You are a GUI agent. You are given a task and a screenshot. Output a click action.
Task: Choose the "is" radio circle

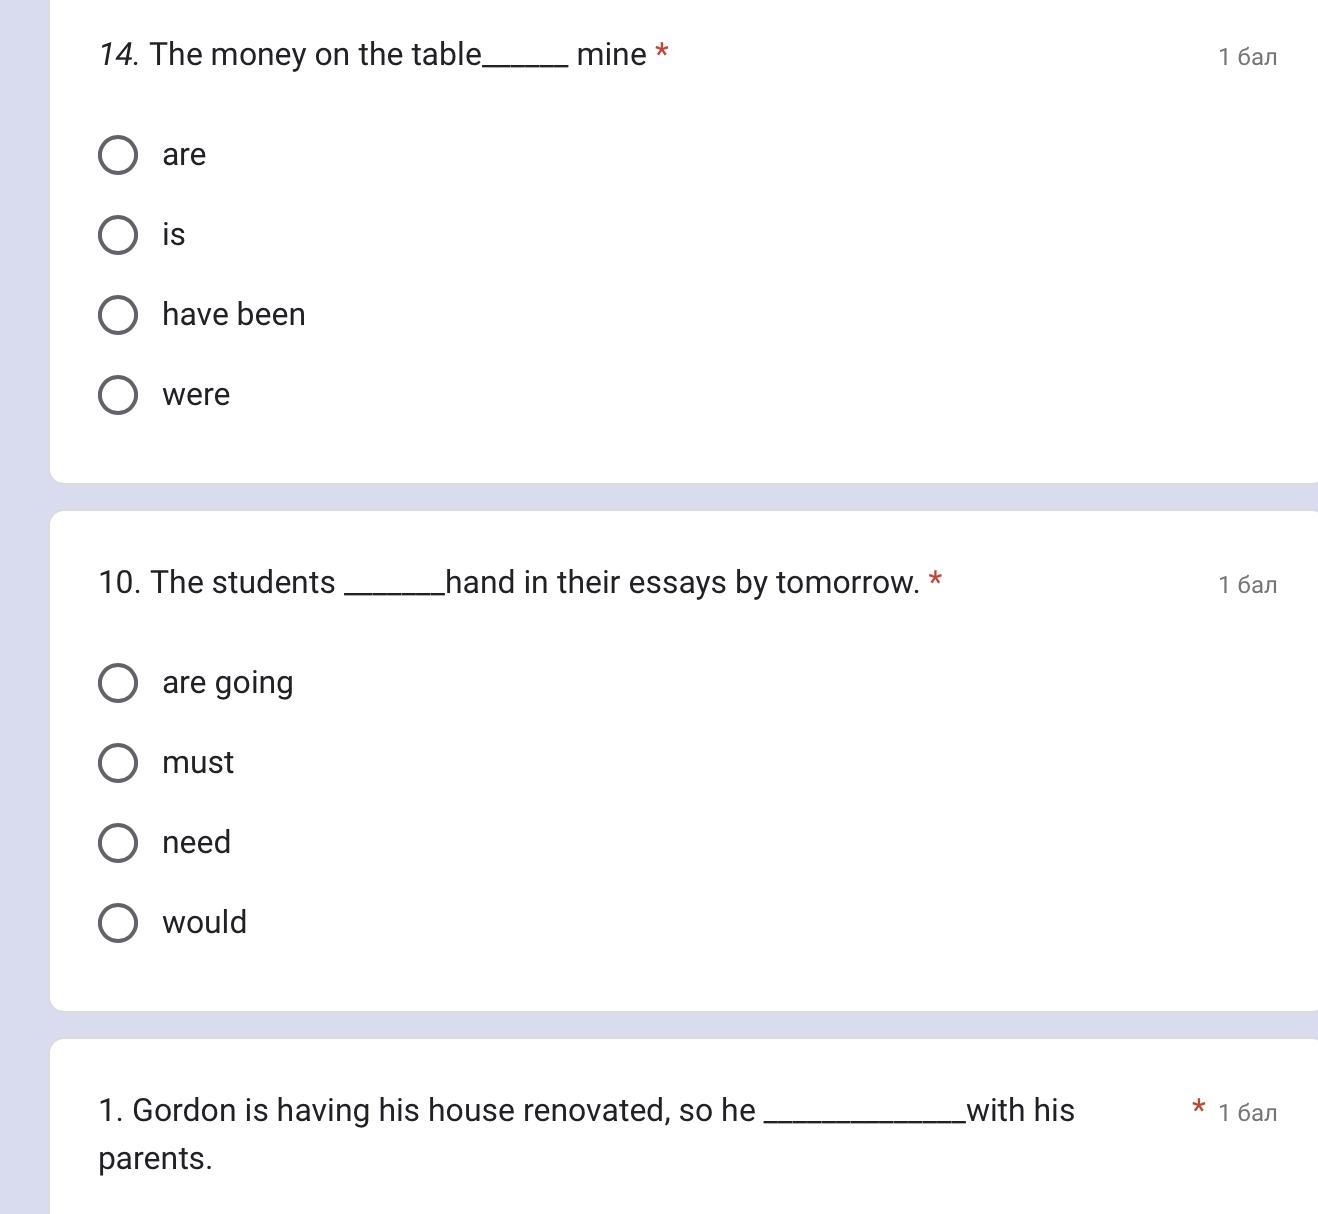[x=118, y=235]
